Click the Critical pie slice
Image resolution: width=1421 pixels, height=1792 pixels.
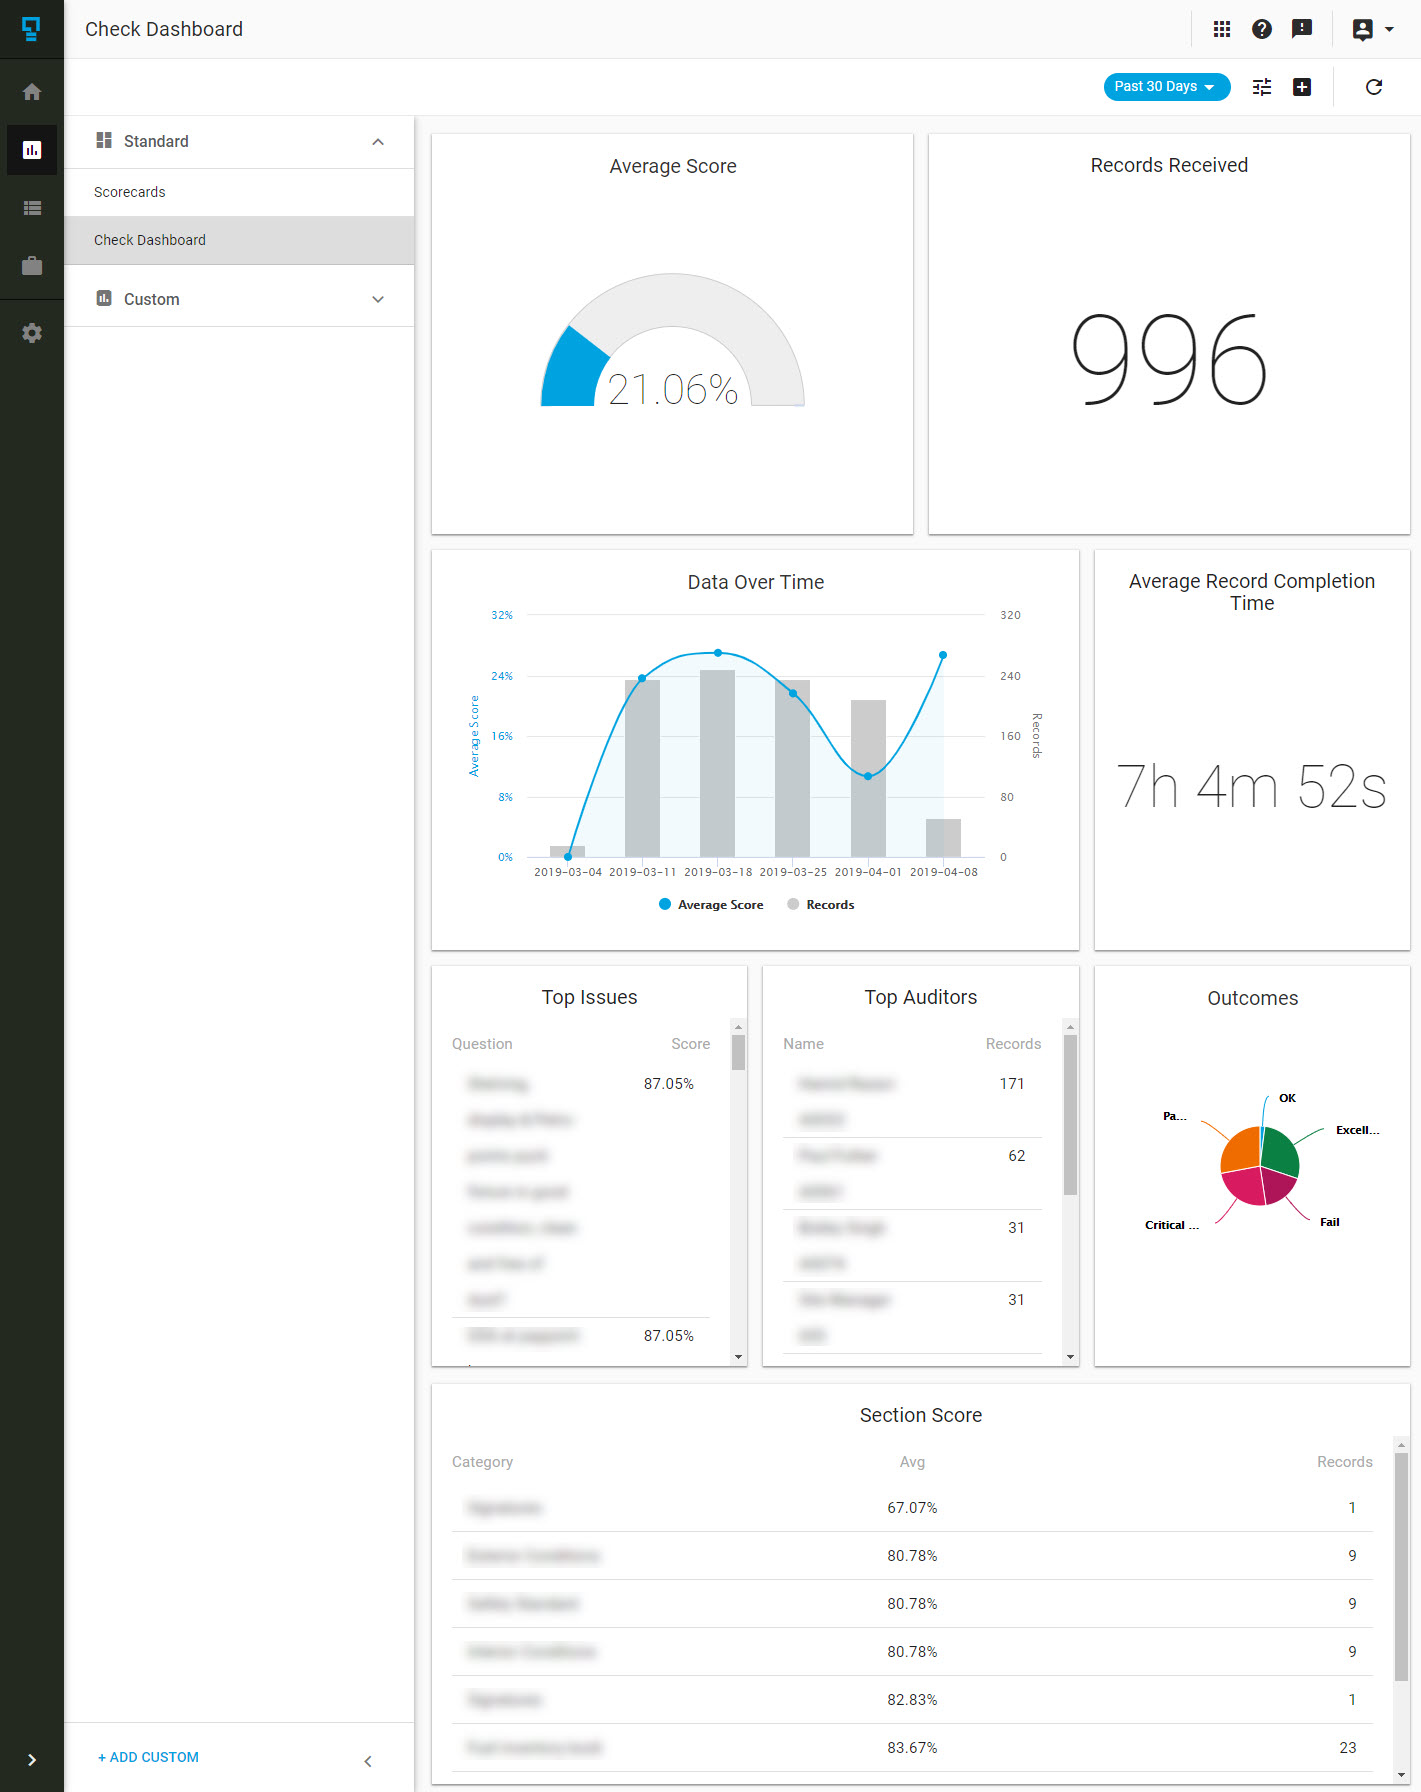(1242, 1185)
